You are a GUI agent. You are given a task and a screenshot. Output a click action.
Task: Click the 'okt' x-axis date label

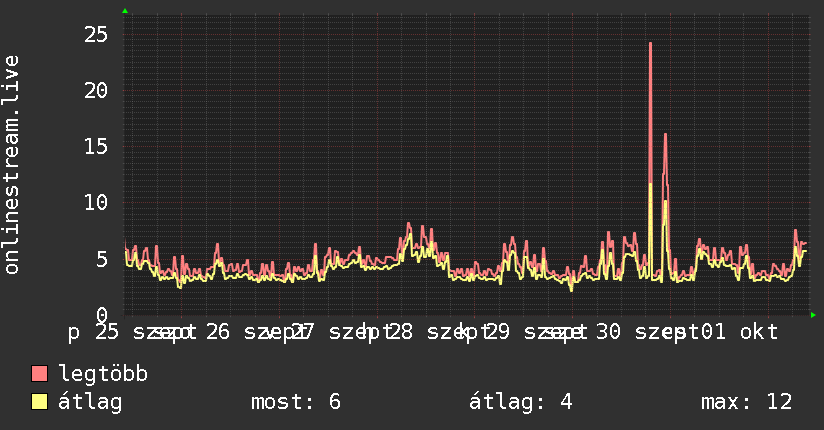(759, 332)
